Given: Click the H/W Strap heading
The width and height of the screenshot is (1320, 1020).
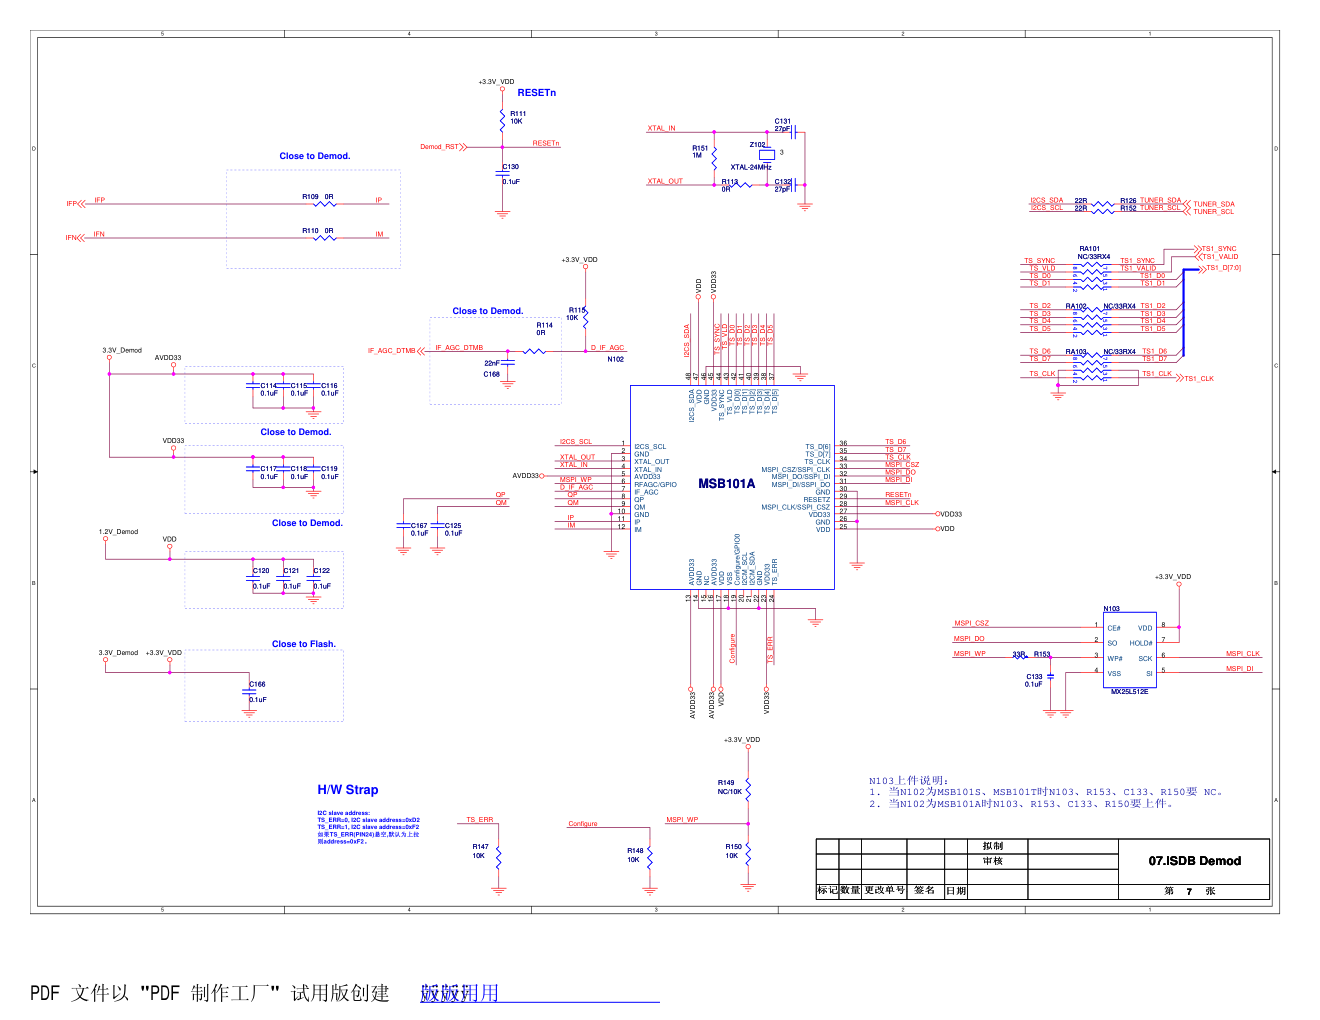Looking at the screenshot, I should tap(348, 790).
